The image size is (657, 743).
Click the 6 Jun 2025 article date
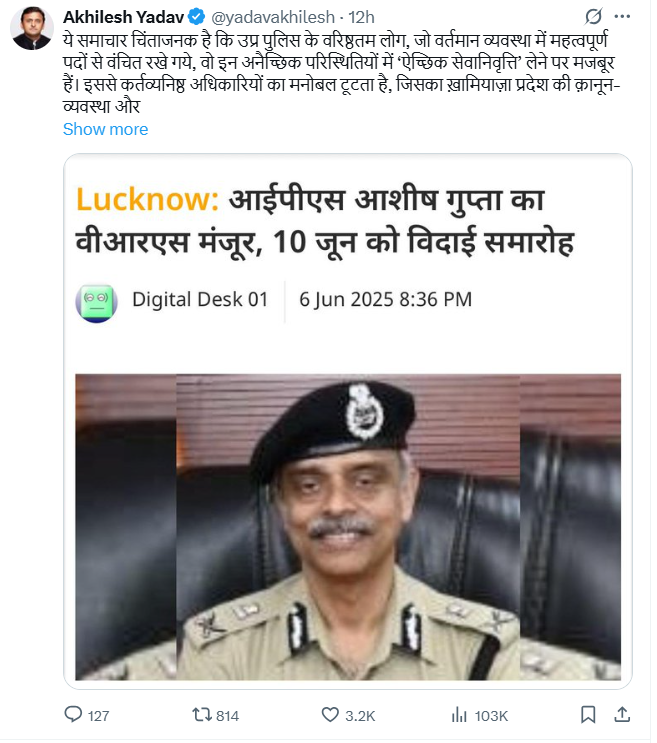point(386,299)
